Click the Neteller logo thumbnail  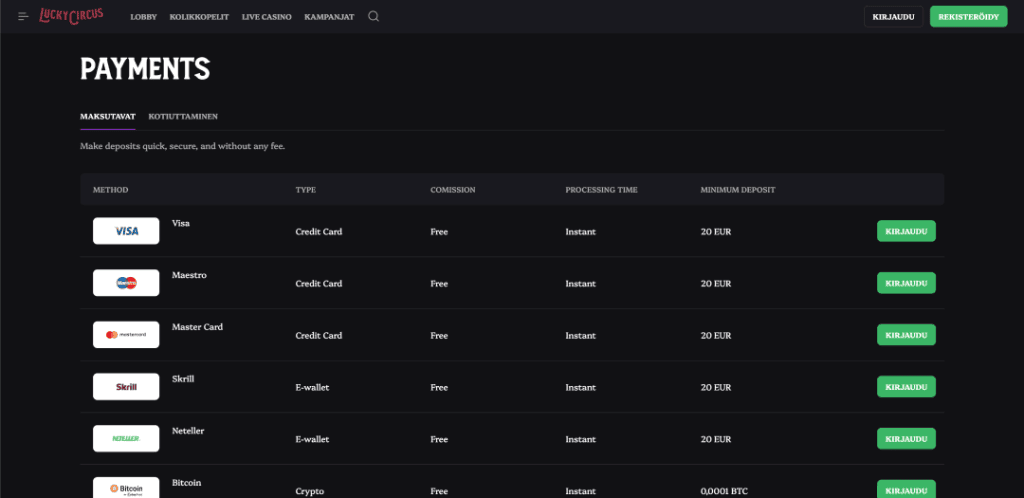click(126, 439)
